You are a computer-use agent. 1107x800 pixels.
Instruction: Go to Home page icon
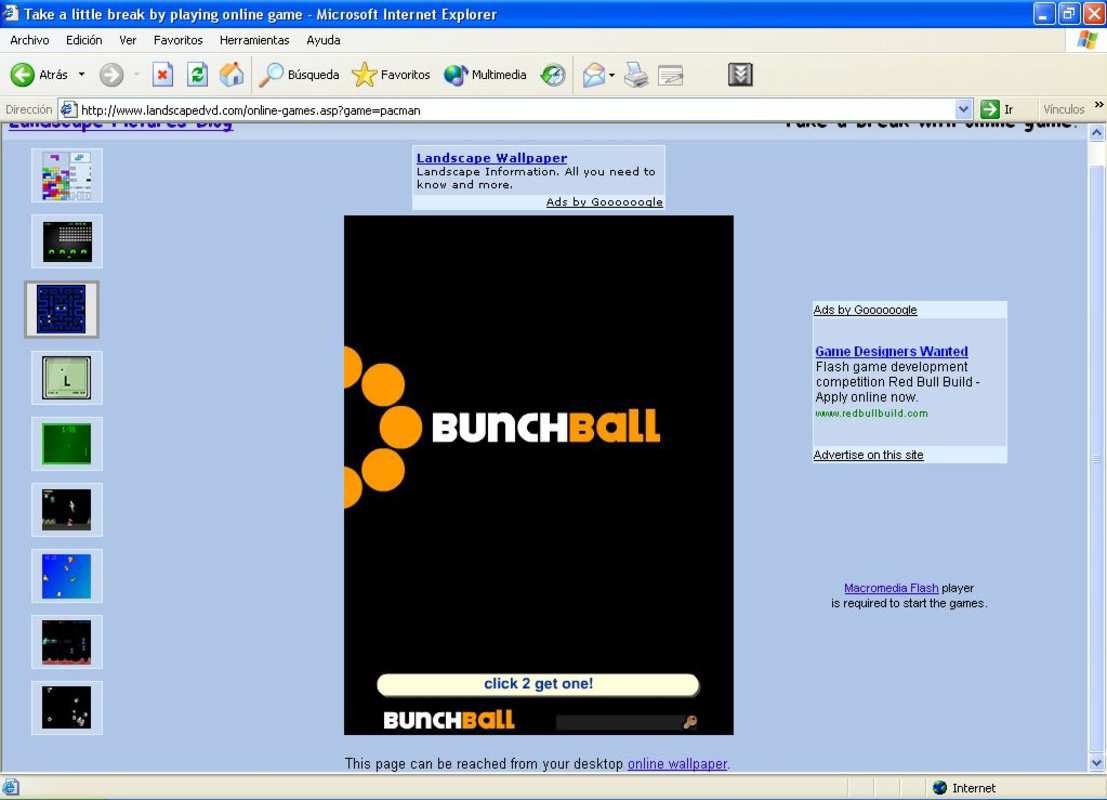pyautogui.click(x=232, y=74)
